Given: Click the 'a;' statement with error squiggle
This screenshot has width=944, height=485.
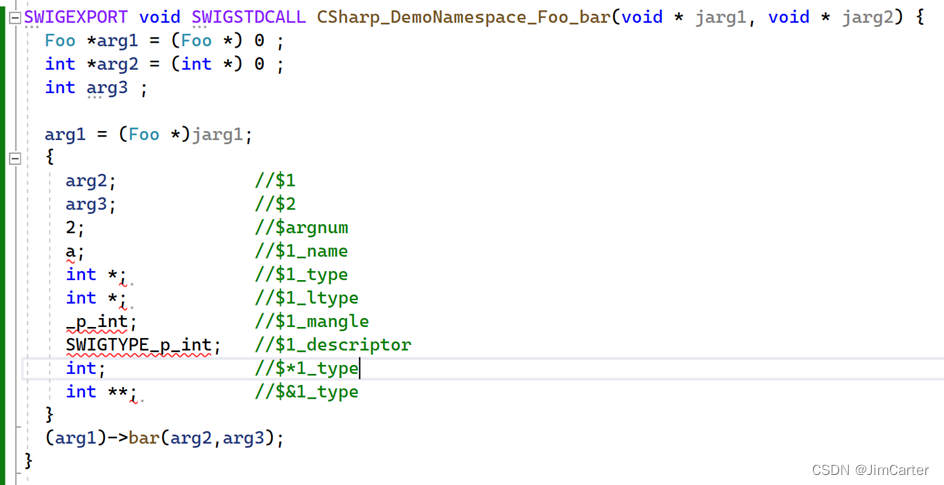Looking at the screenshot, I should click(x=75, y=252).
